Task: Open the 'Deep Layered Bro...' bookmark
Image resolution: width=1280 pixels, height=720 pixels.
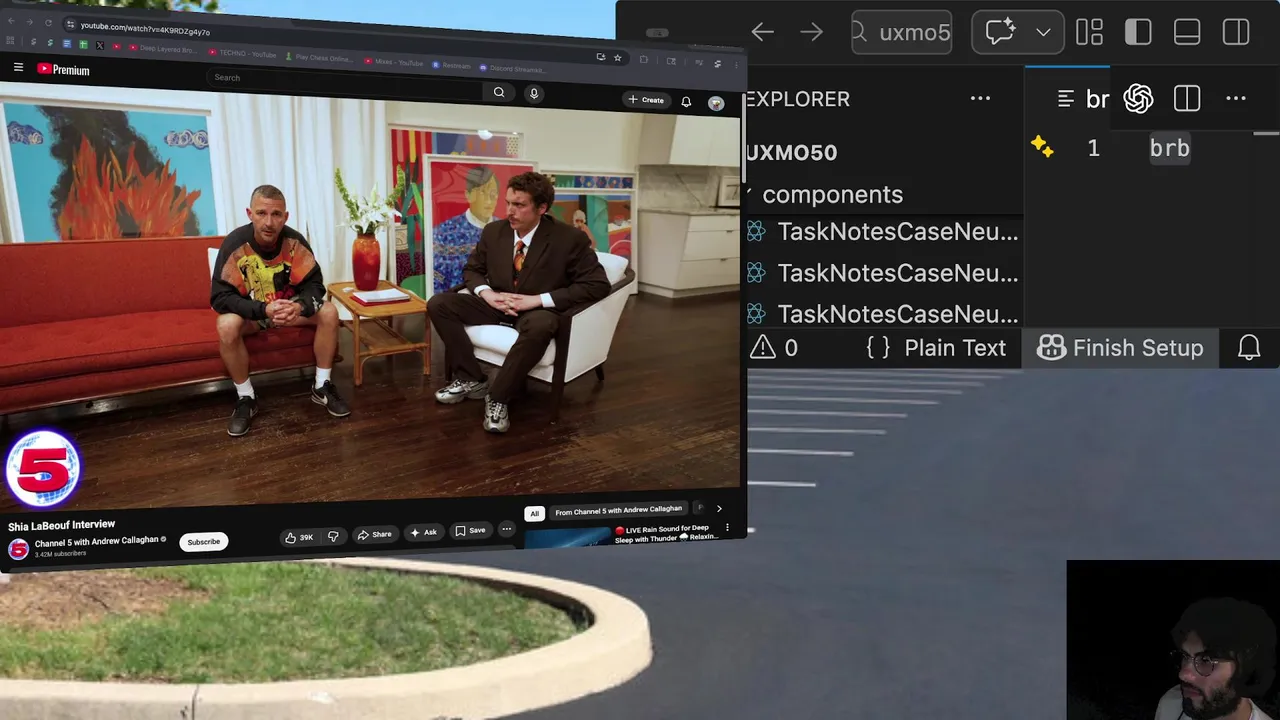Action: click(163, 48)
